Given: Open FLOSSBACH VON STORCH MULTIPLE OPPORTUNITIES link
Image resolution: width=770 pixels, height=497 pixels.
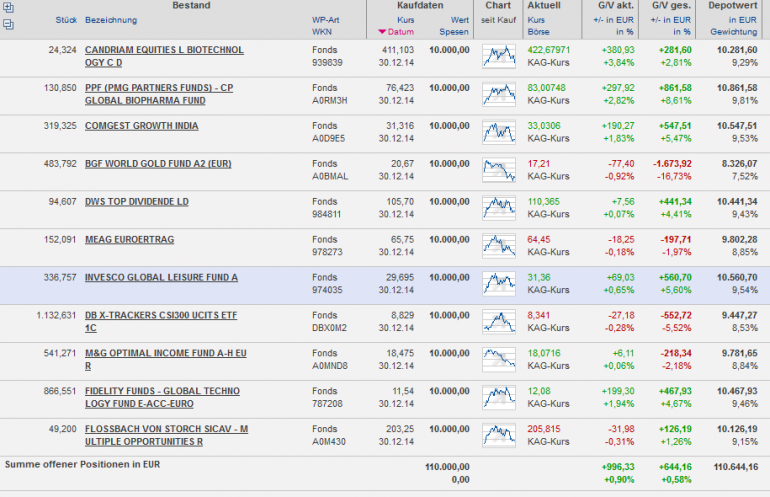Looking at the screenshot, I should tap(166, 435).
